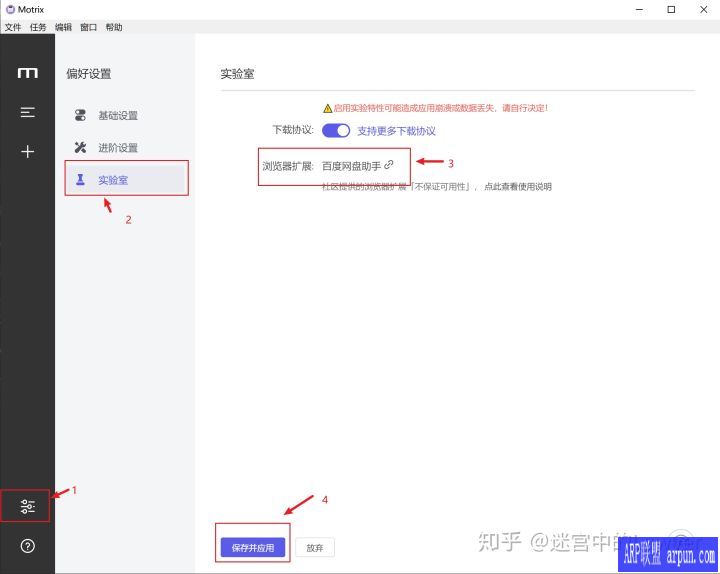Screen dimensions: 720x574
Task: Click the 基础设置 toggle icon
Action: 81,115
